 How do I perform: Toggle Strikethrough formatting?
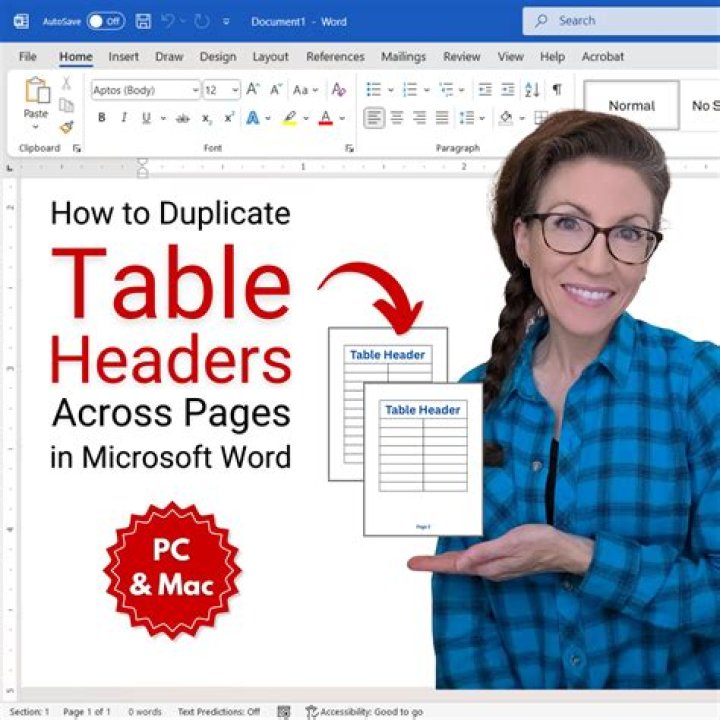182,119
